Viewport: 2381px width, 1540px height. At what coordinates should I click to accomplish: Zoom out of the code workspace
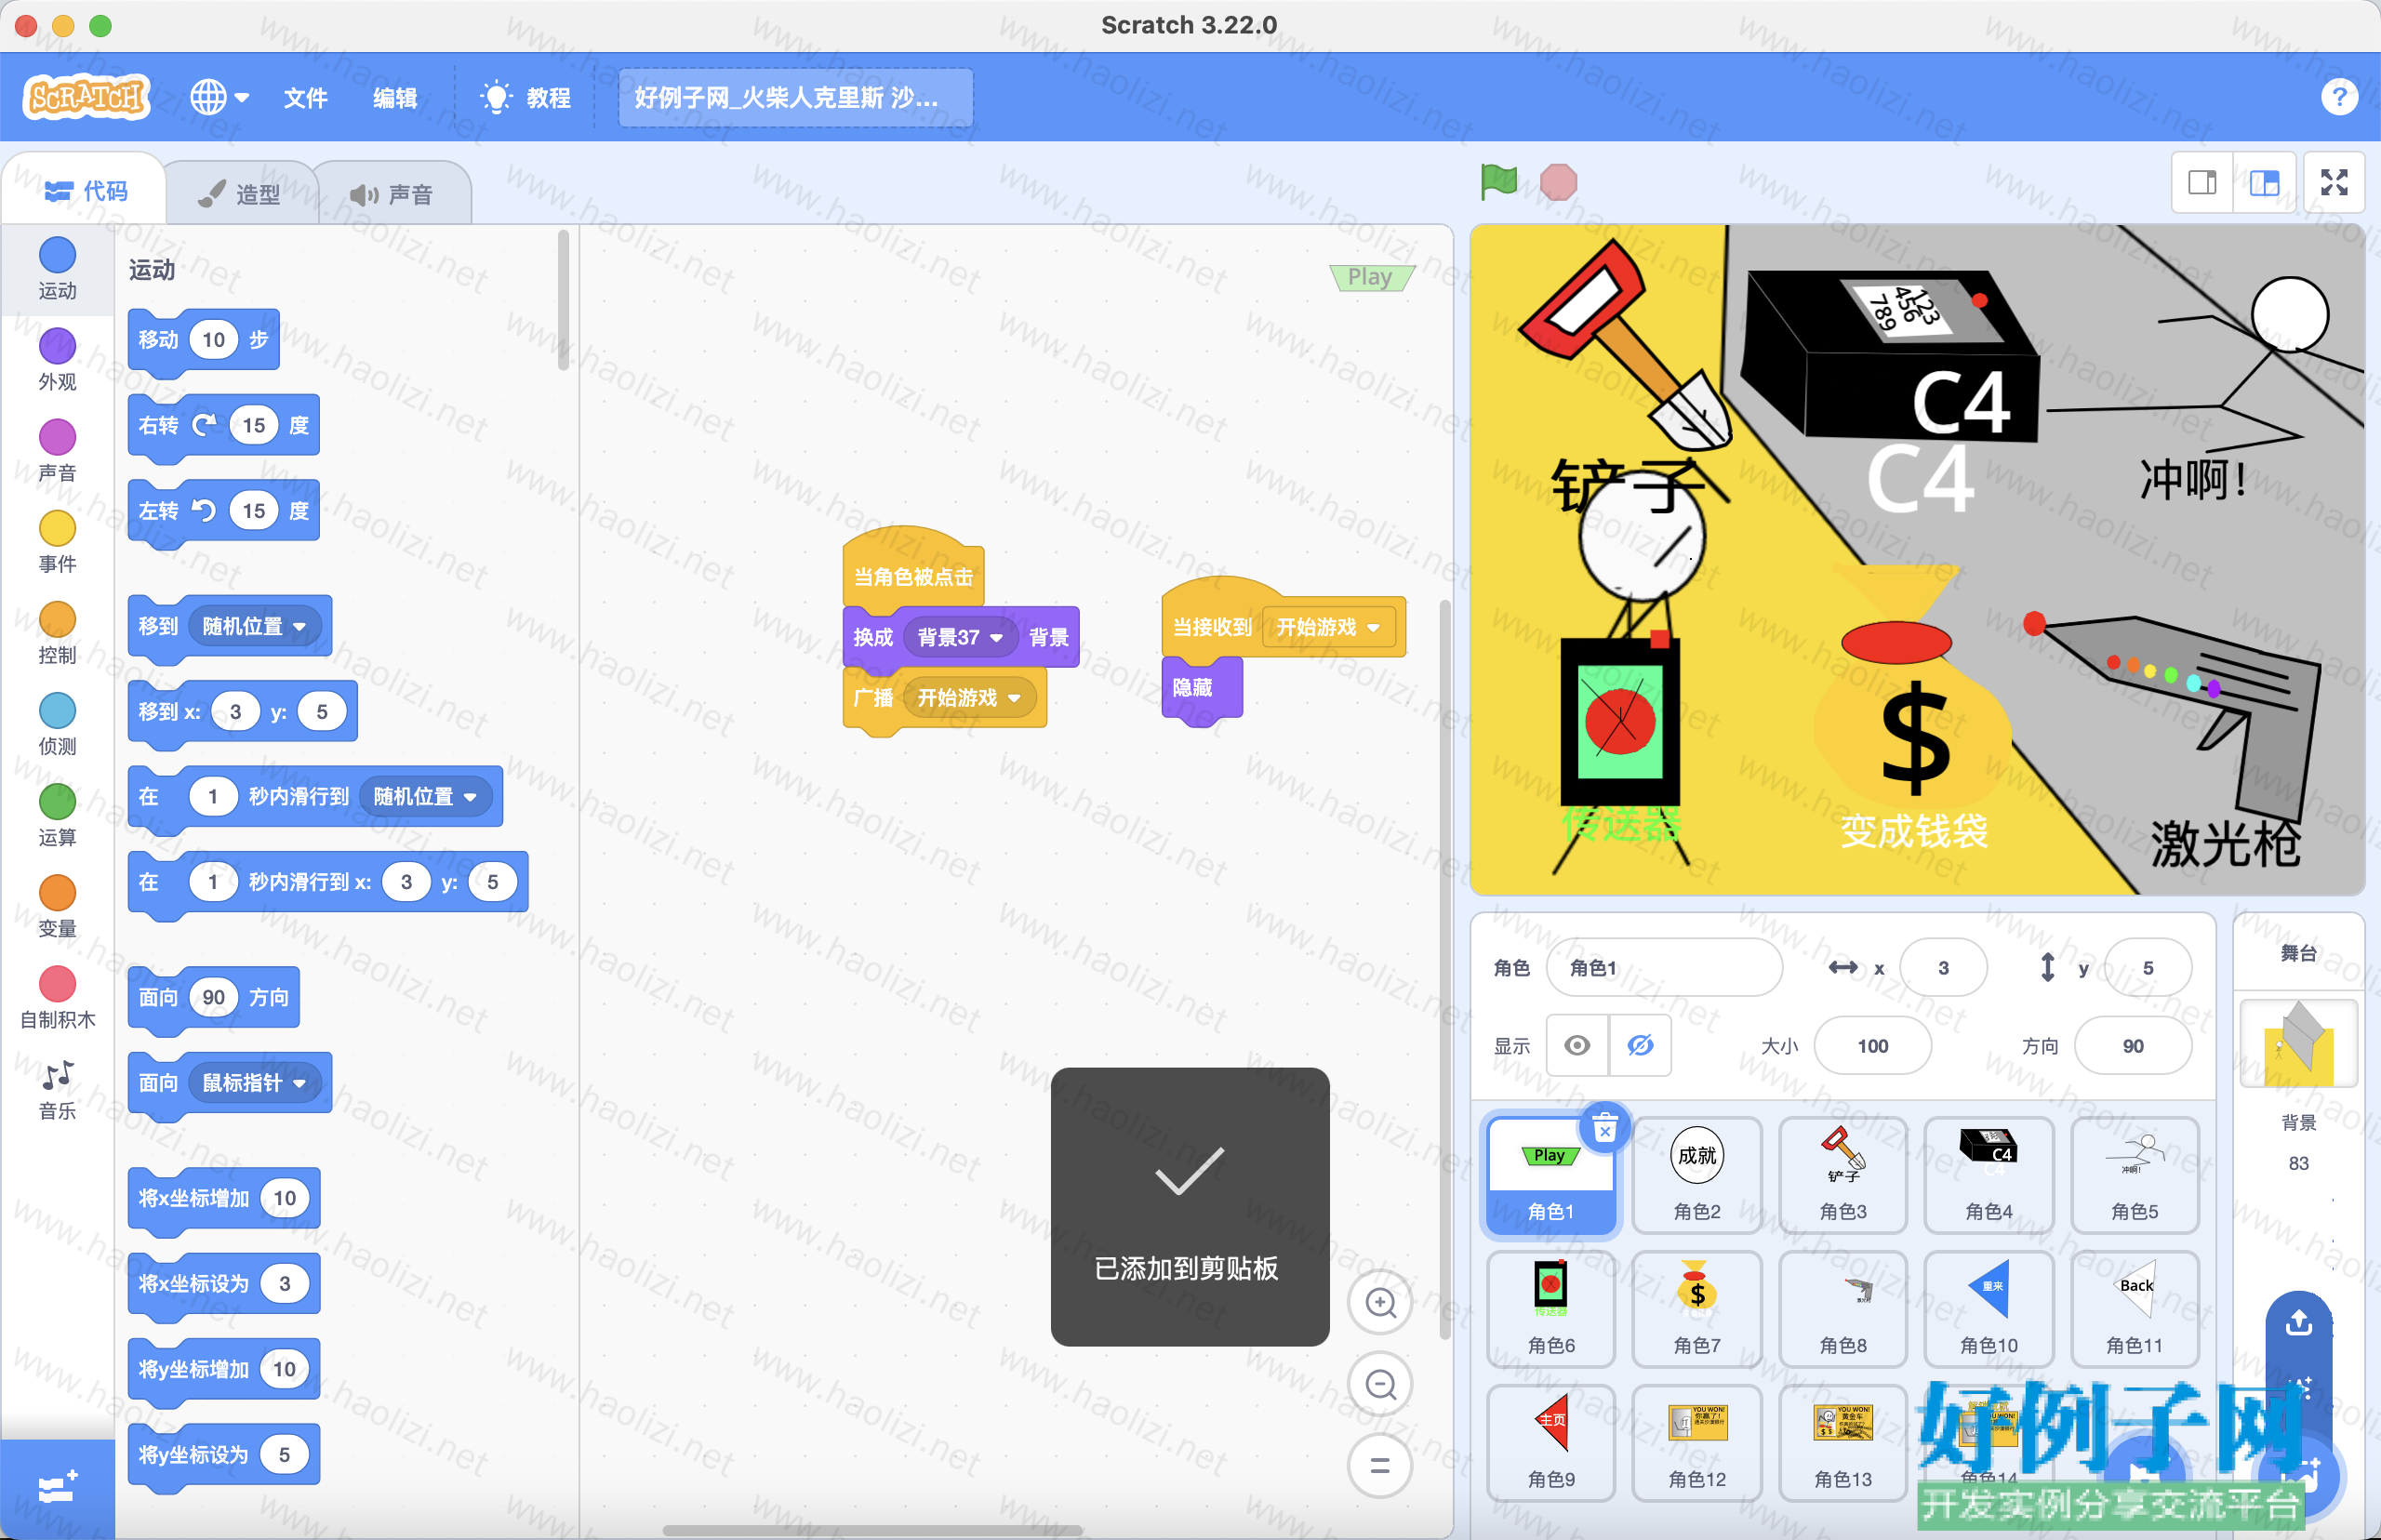tap(1380, 1384)
